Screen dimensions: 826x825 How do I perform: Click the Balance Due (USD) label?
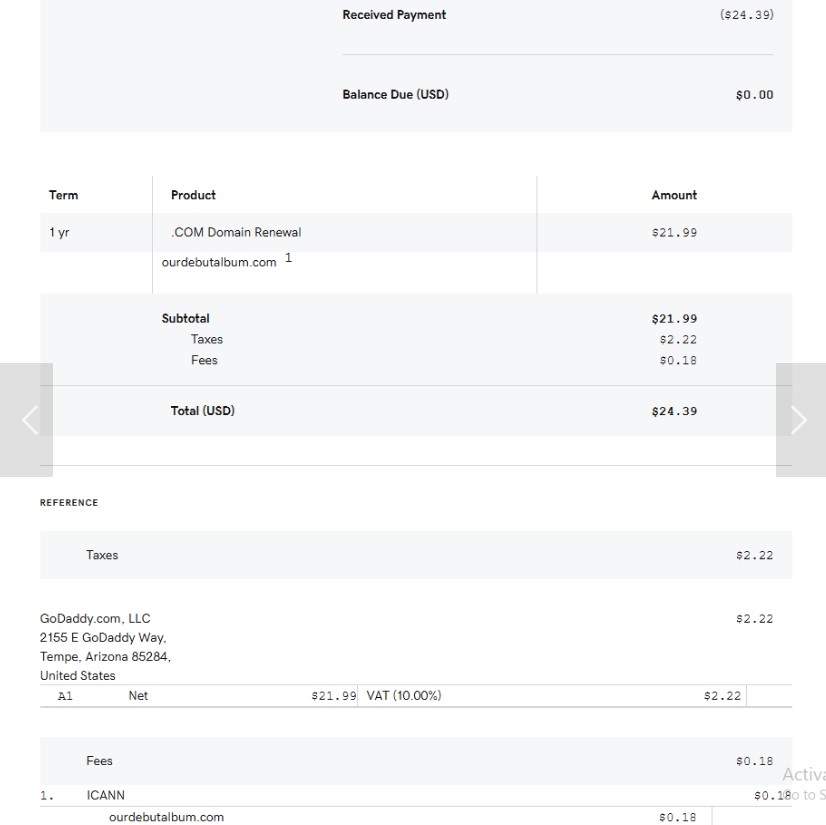(395, 95)
